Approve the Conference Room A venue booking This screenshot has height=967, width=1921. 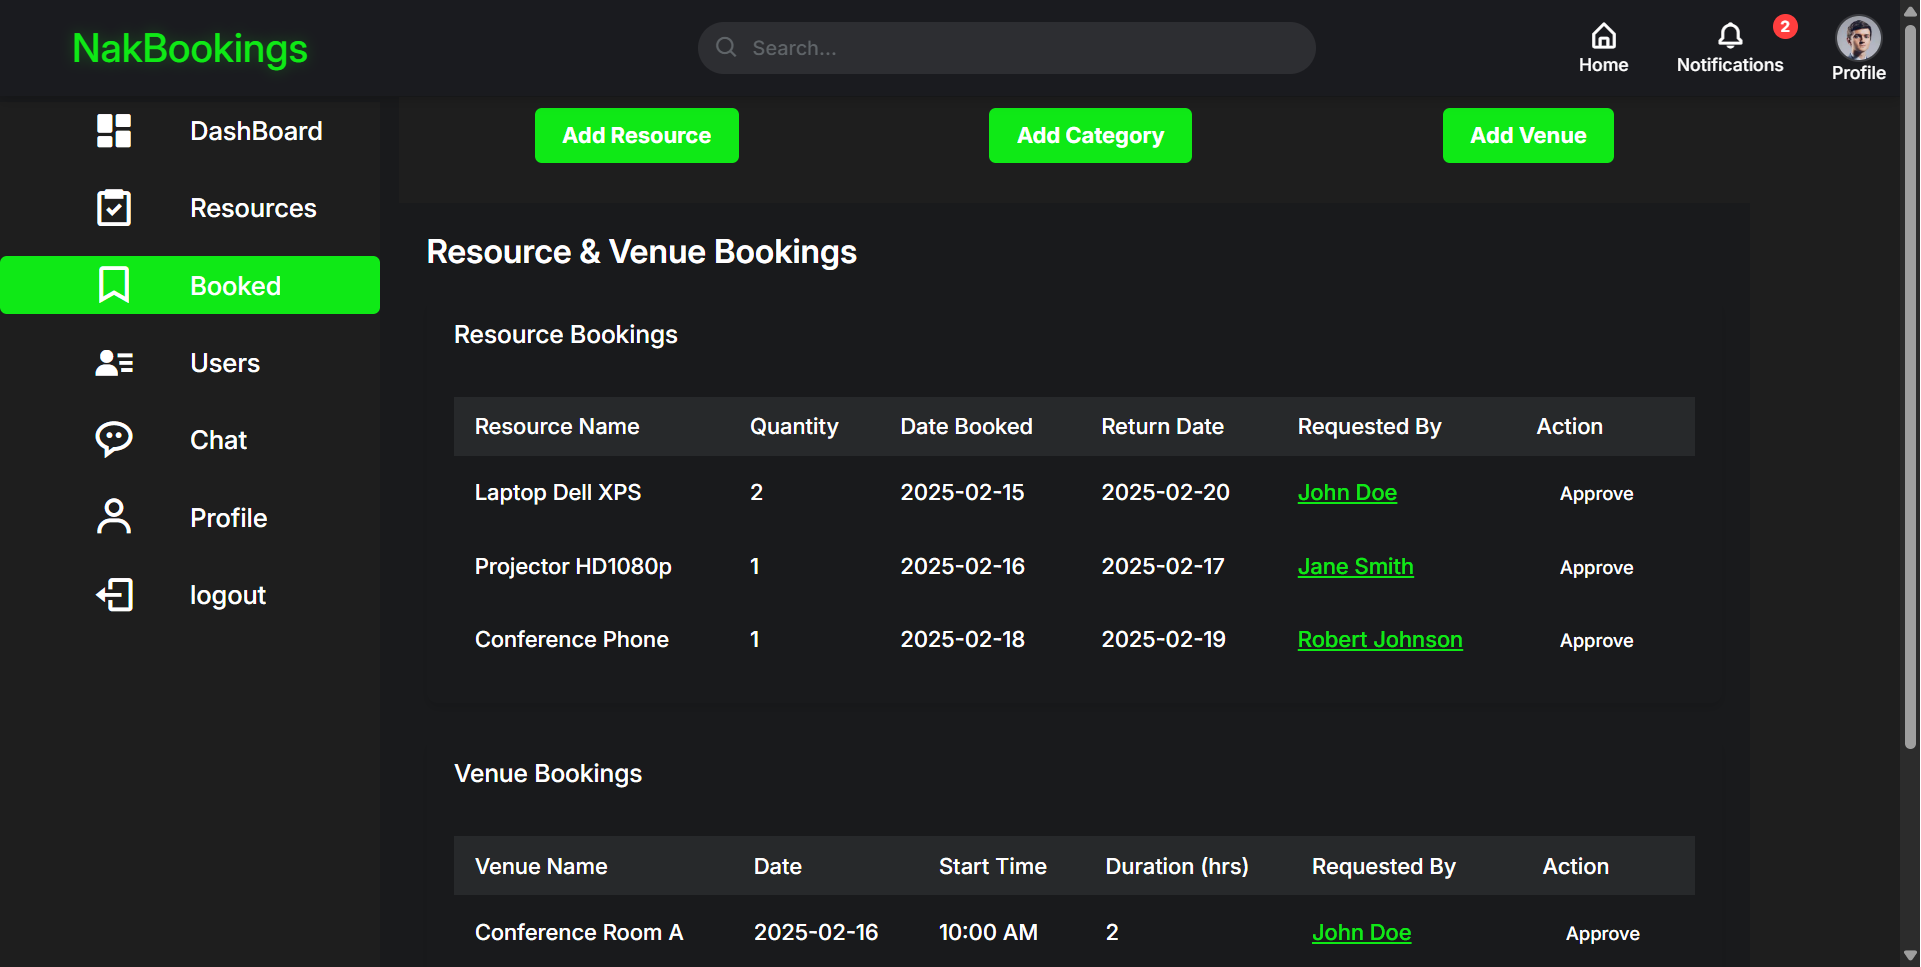pos(1602,933)
